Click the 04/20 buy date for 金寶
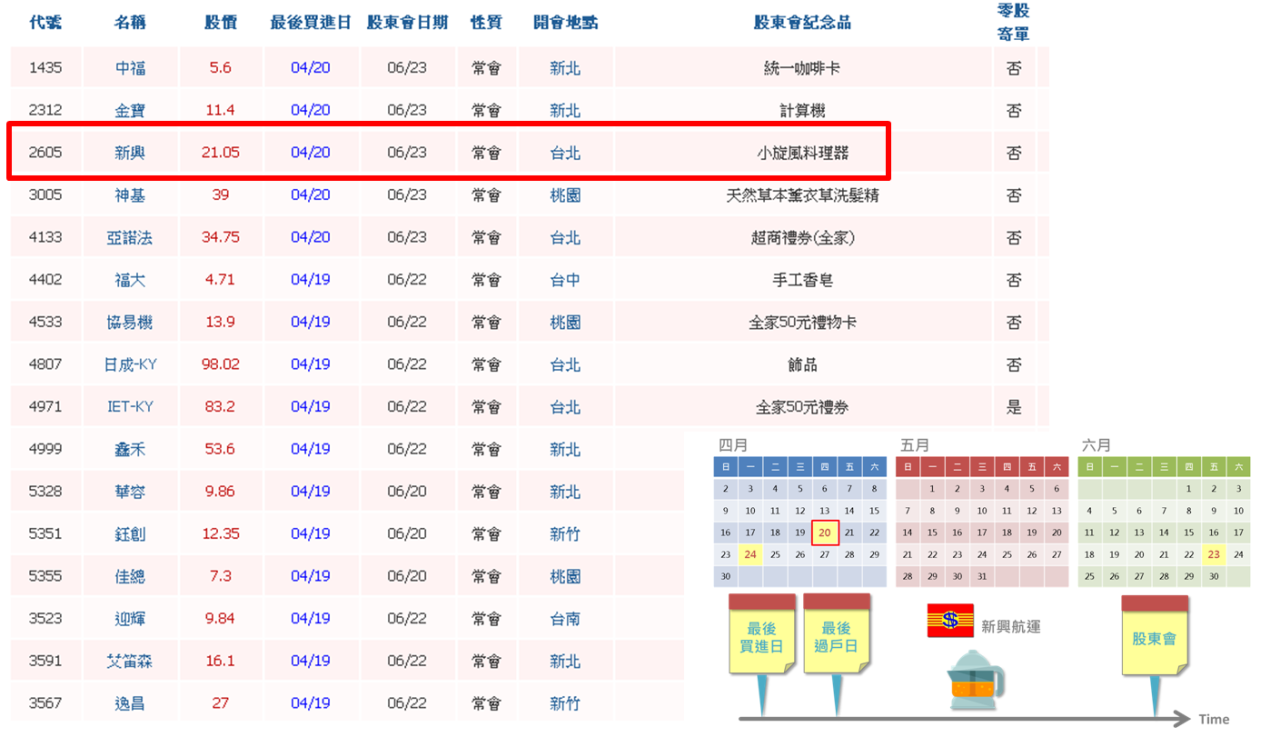 pos(310,110)
